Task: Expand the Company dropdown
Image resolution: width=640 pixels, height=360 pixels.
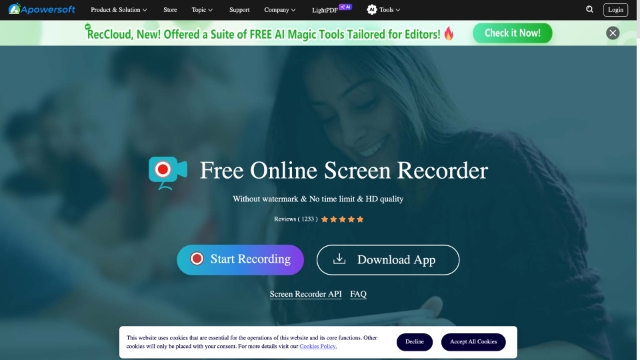Action: (280, 9)
